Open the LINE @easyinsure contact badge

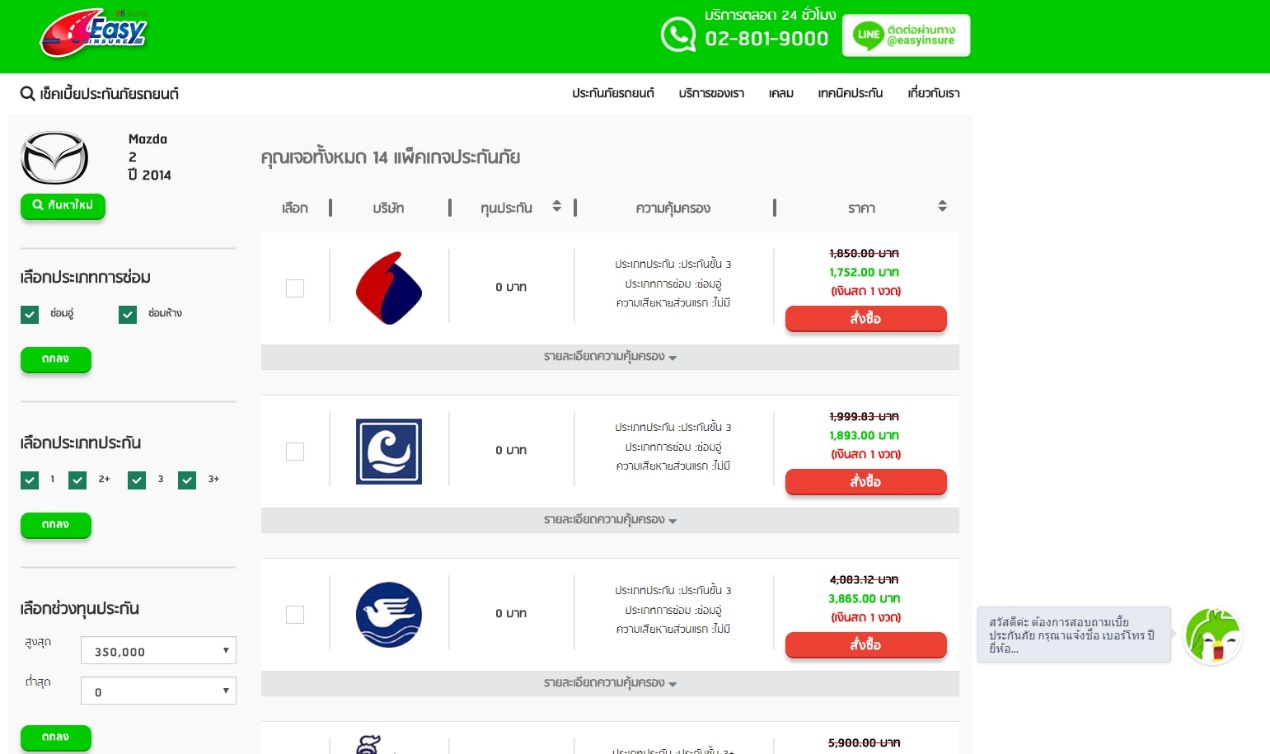[x=906, y=35]
